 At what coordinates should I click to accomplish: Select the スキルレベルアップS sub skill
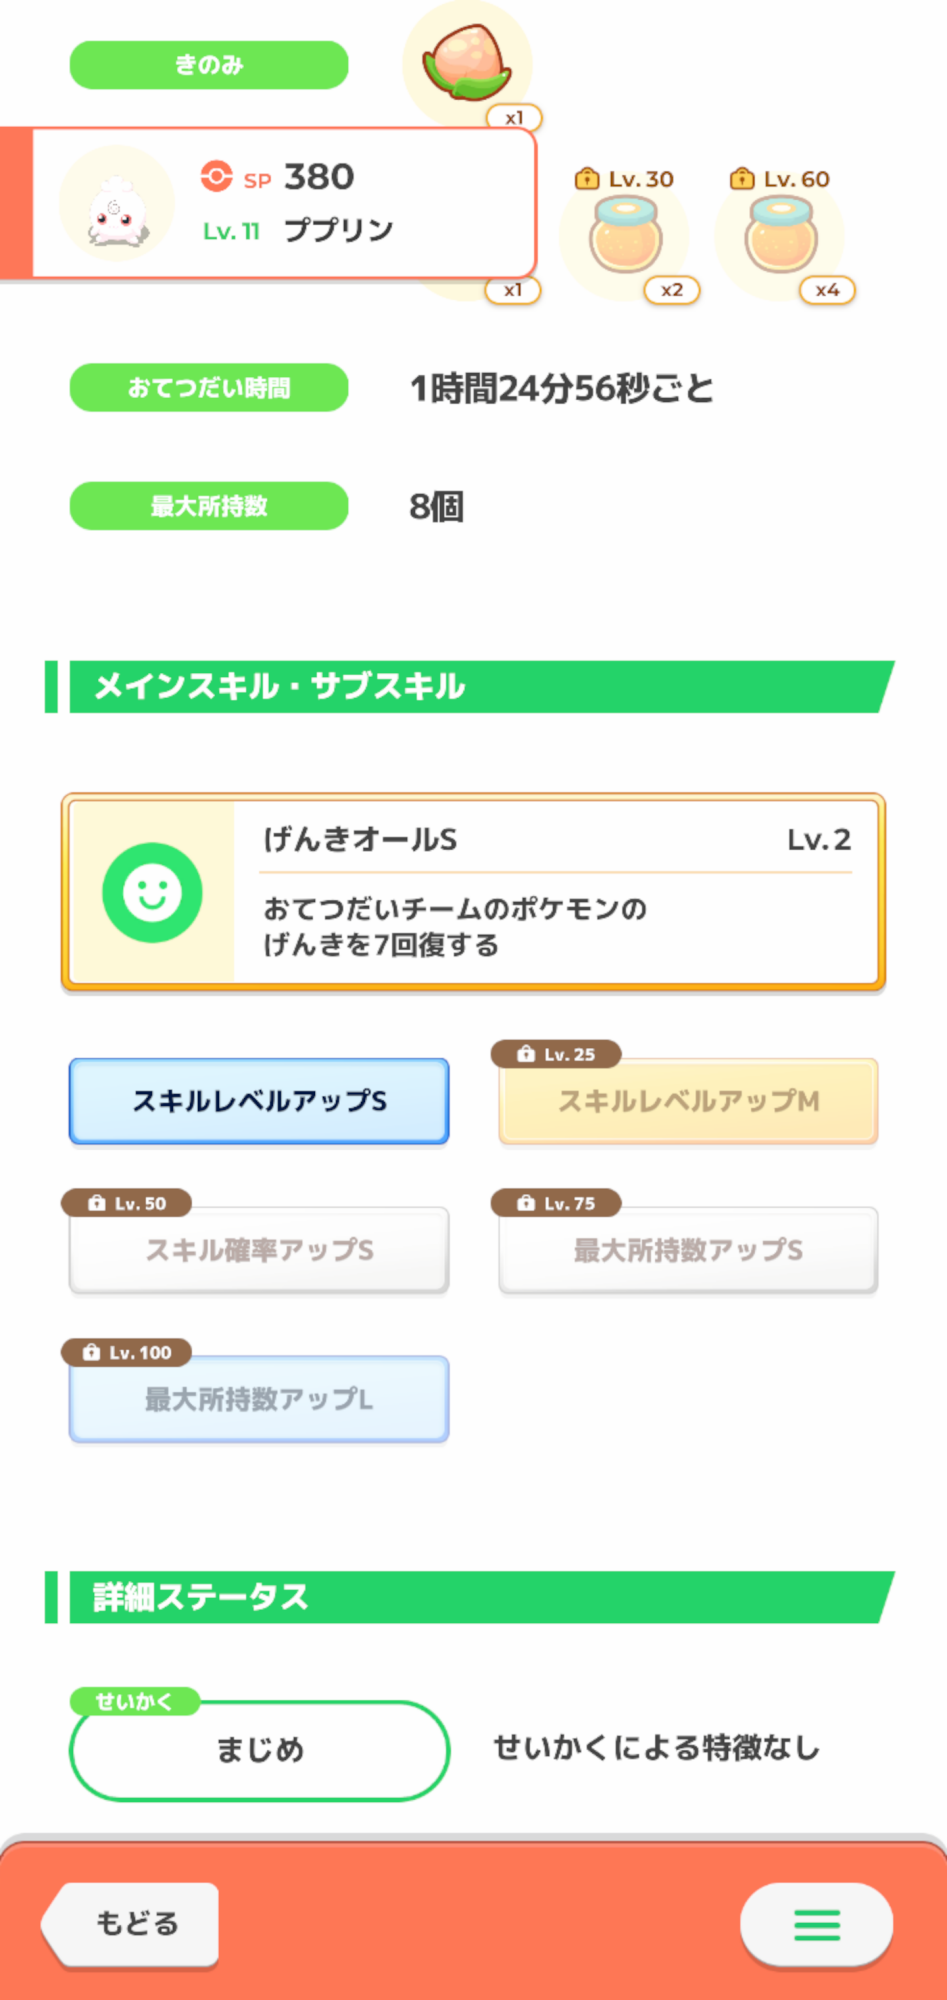coord(259,1101)
